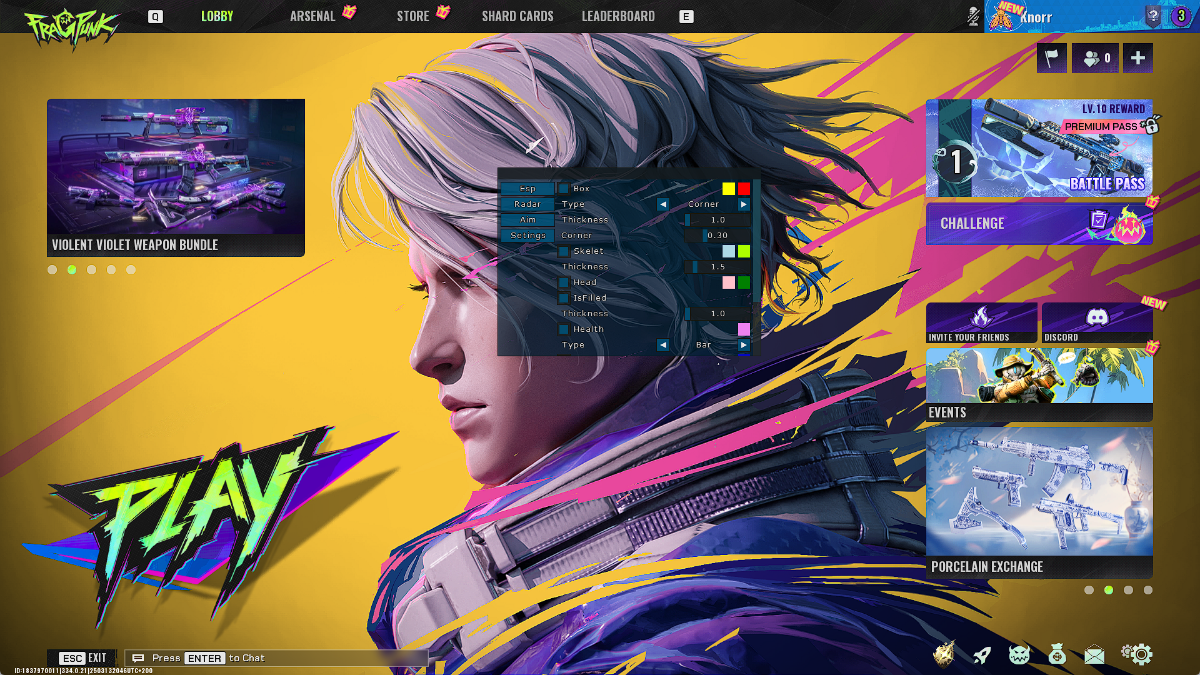The image size is (1200, 675).
Task: Click the E key hint icon
Action: [685, 16]
